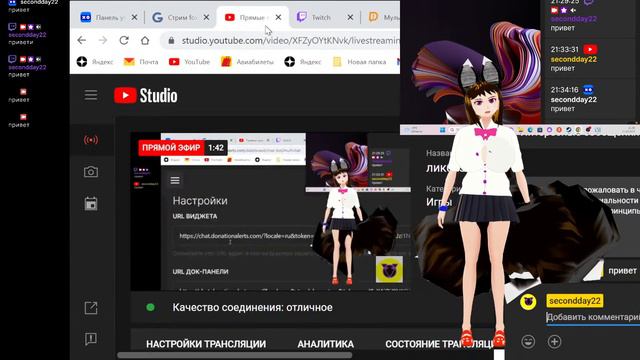The image size is (640, 360).
Task: Click 'Качество соединения: отличное' status text
Action: point(252,307)
